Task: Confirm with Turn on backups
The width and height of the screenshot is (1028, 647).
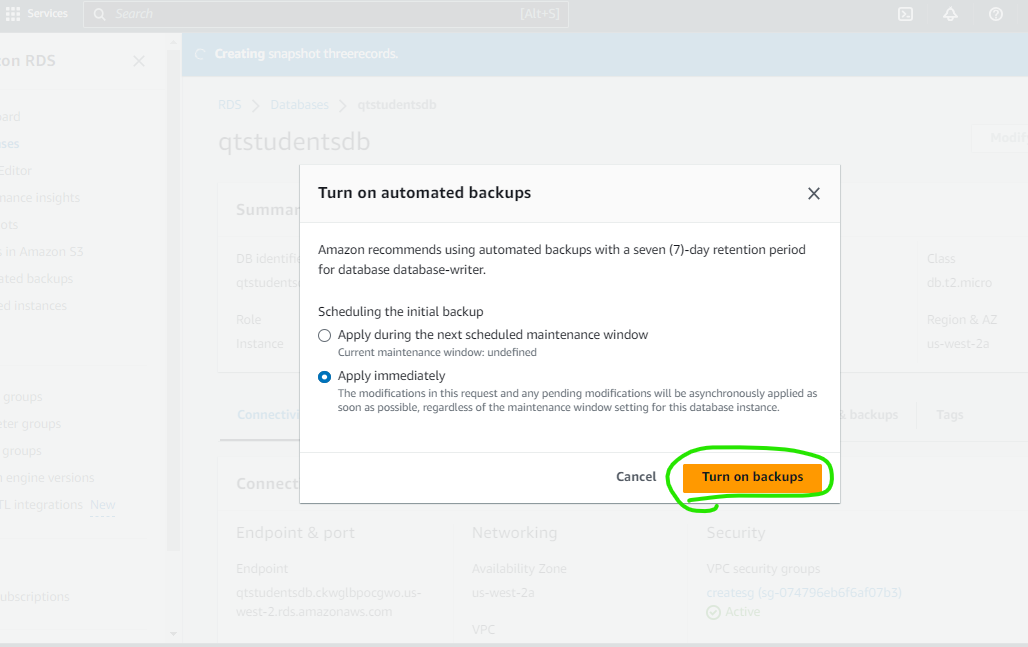Action: (x=753, y=477)
